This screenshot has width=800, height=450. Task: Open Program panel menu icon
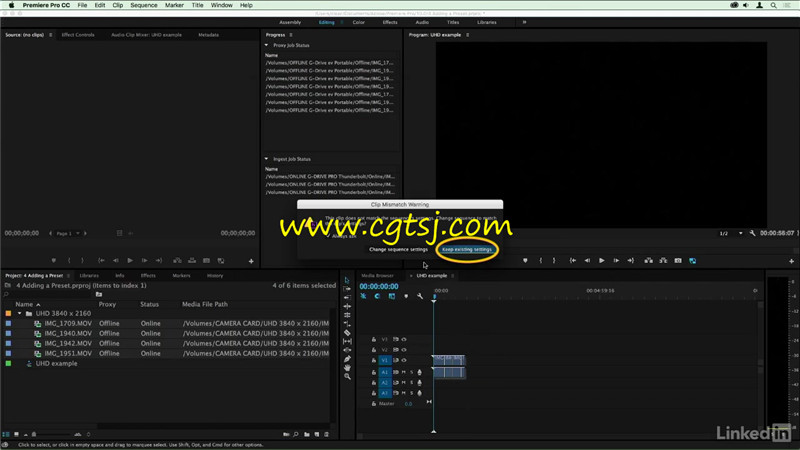point(467,35)
